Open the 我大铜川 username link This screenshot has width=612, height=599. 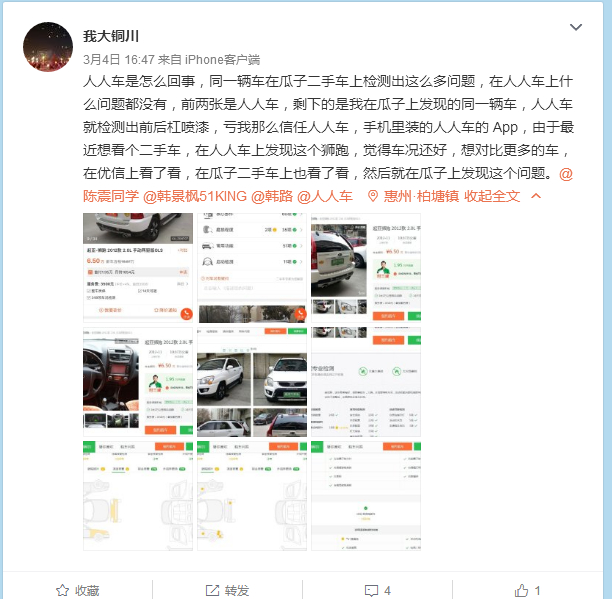click(x=111, y=36)
